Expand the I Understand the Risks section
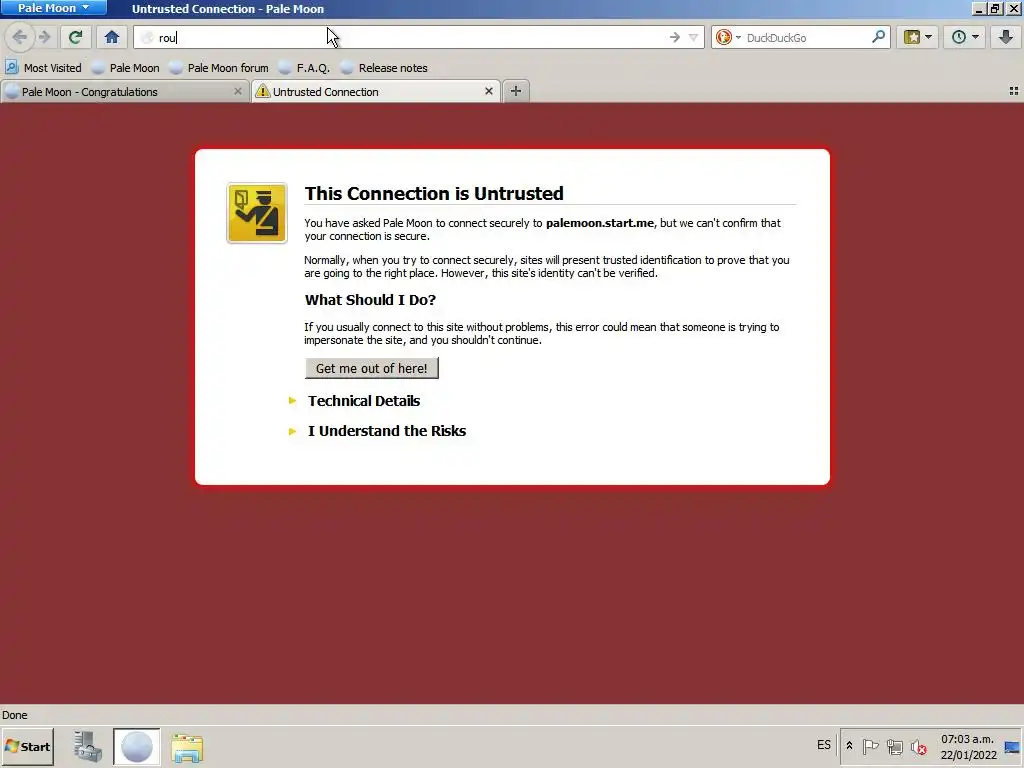This screenshot has width=1024, height=768. 387,431
